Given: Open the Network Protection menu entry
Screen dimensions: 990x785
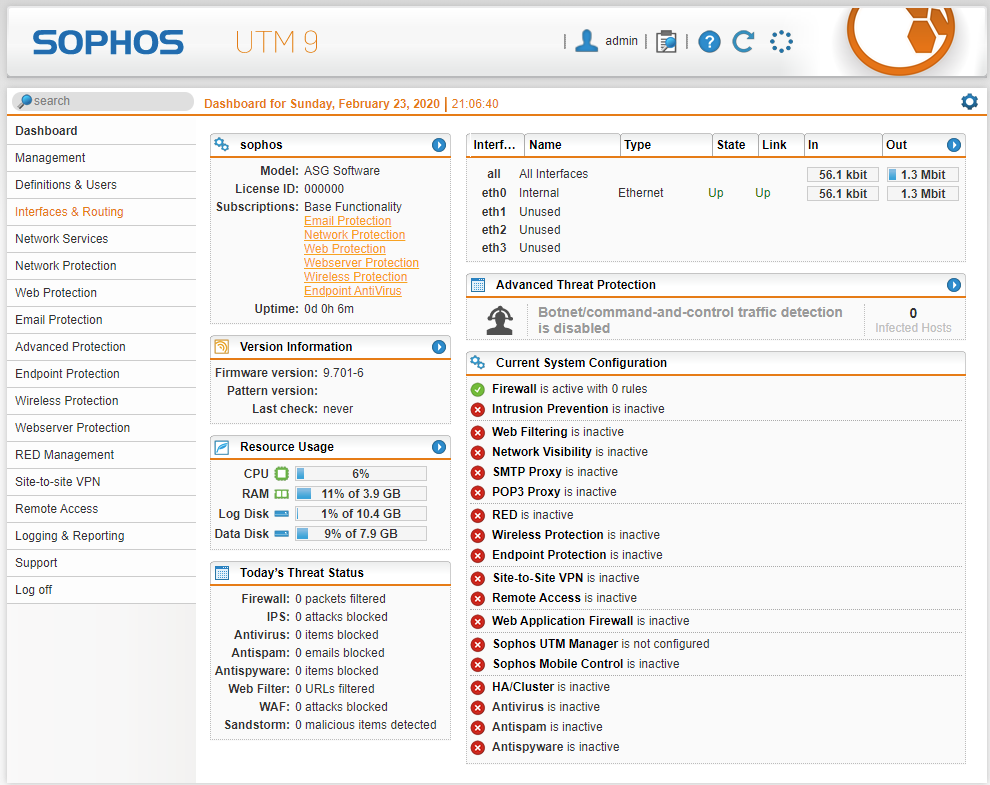Looking at the screenshot, I should coord(64,266).
